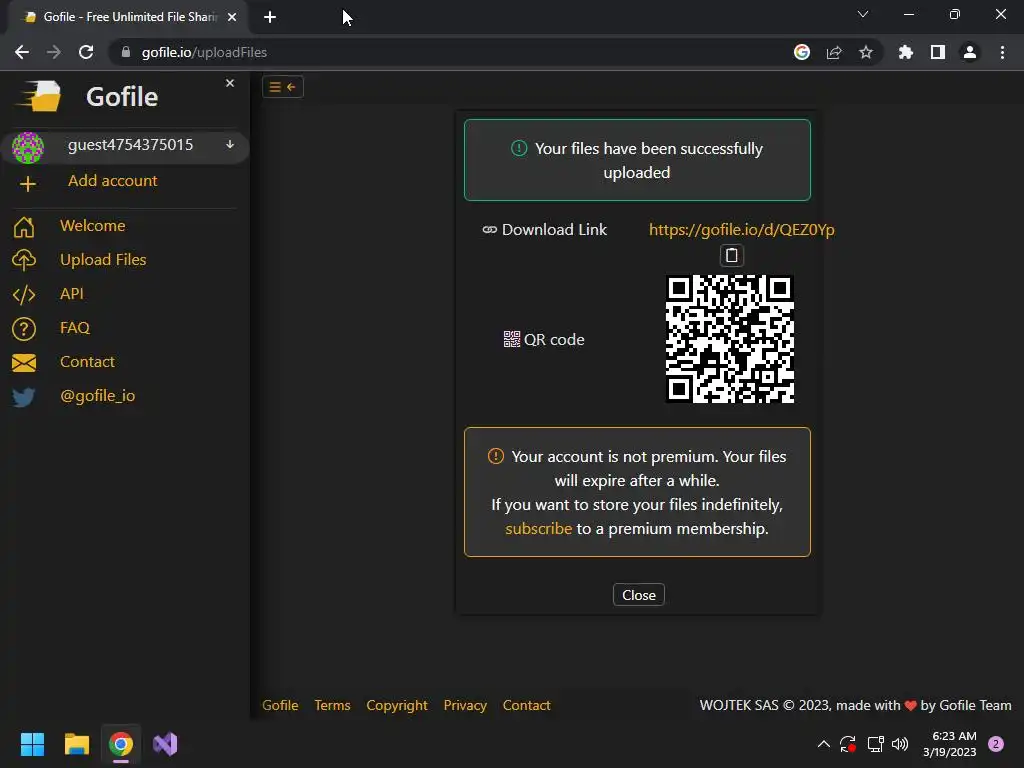Image resolution: width=1024 pixels, height=768 pixels.
Task: Open Upload Files in sidebar
Action: [103, 259]
